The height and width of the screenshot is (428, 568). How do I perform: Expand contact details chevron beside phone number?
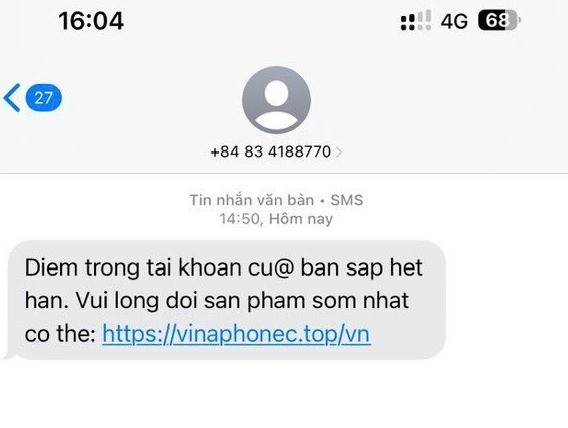coord(339,152)
